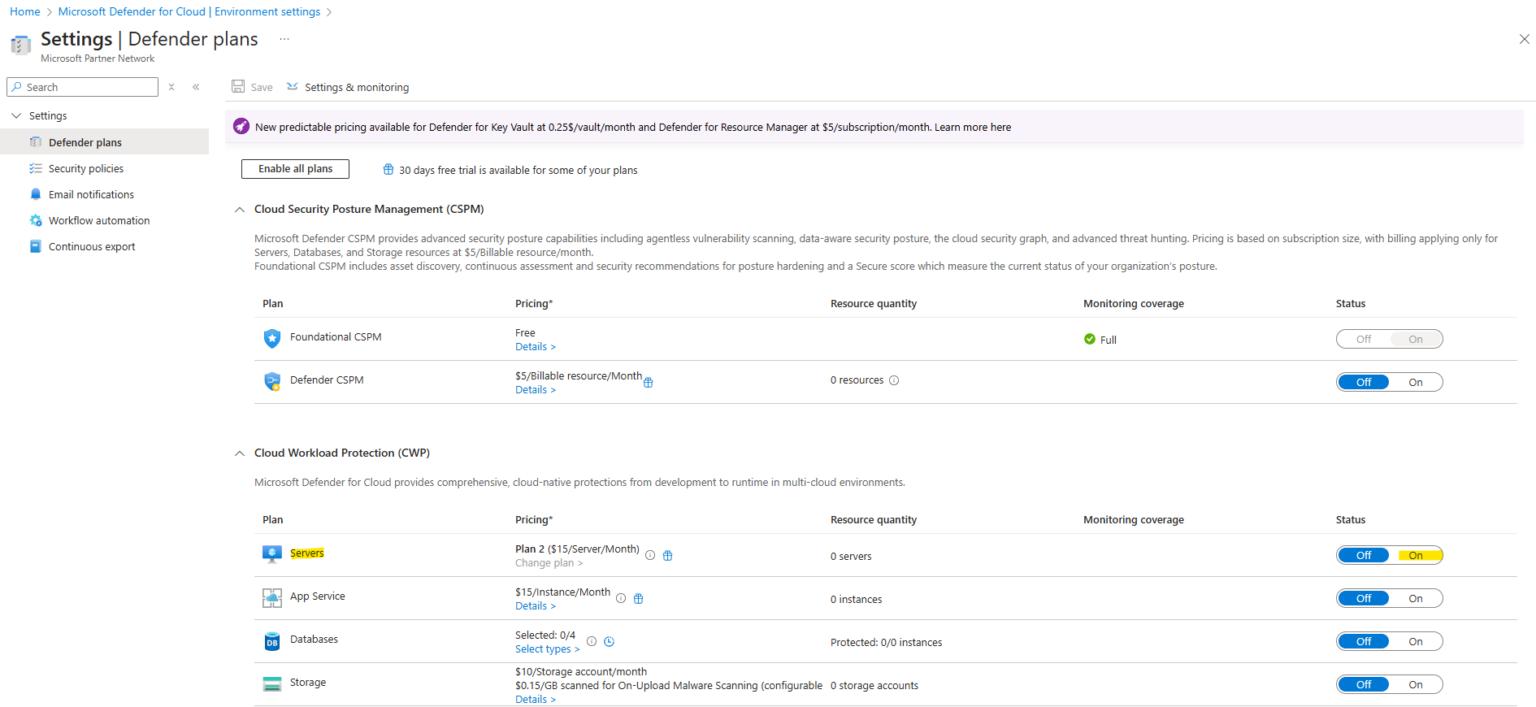Open the Learn more here link
This screenshot has height=707, width=1536.
pos(974,127)
